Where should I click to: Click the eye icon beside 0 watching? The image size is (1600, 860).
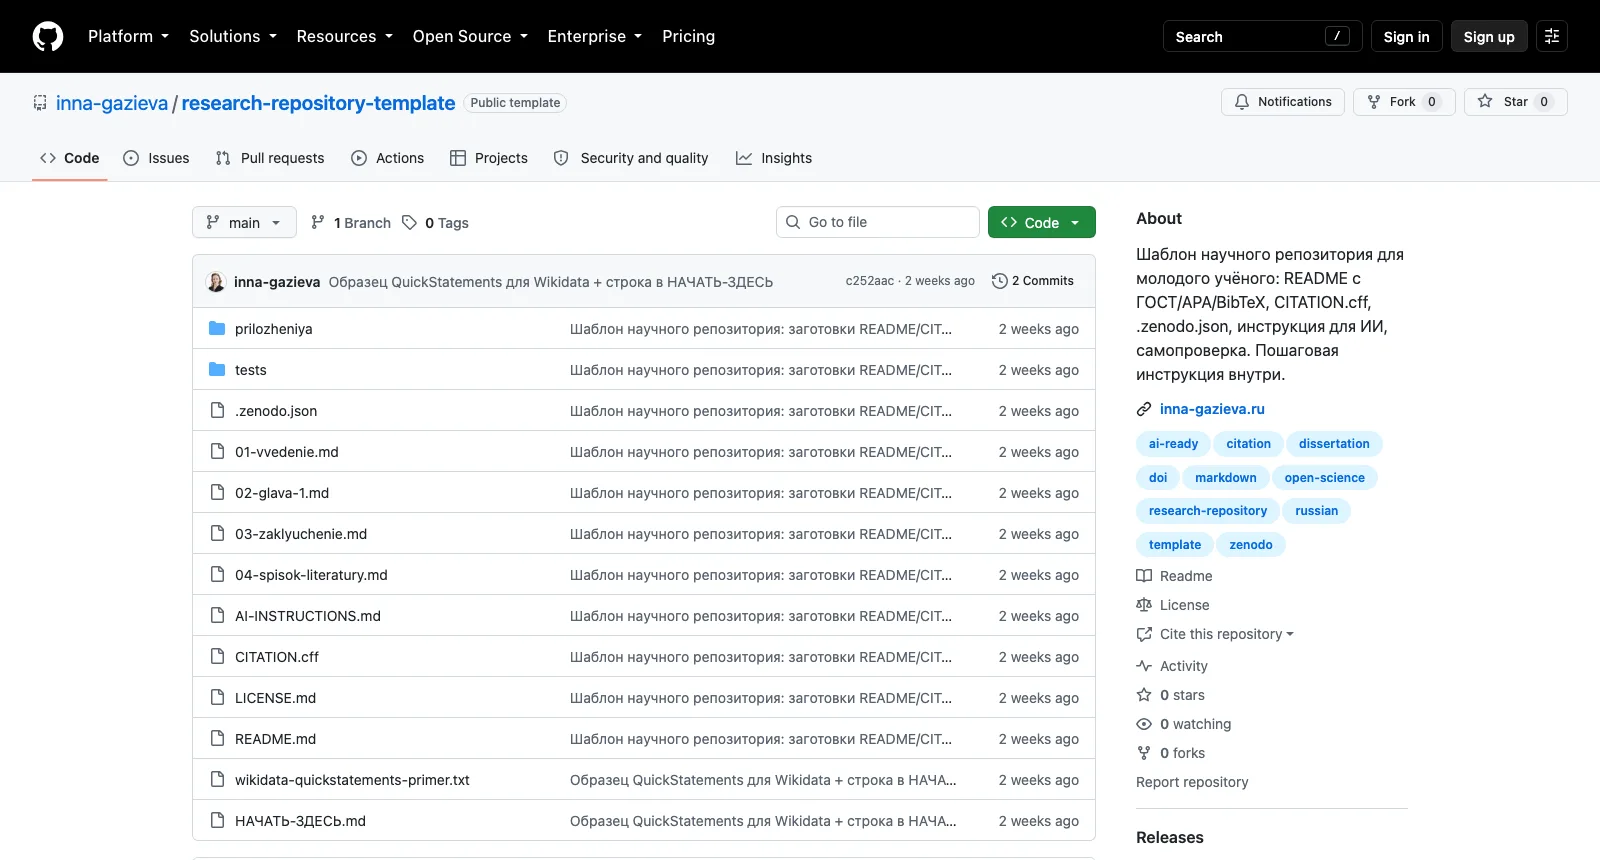(x=1144, y=724)
